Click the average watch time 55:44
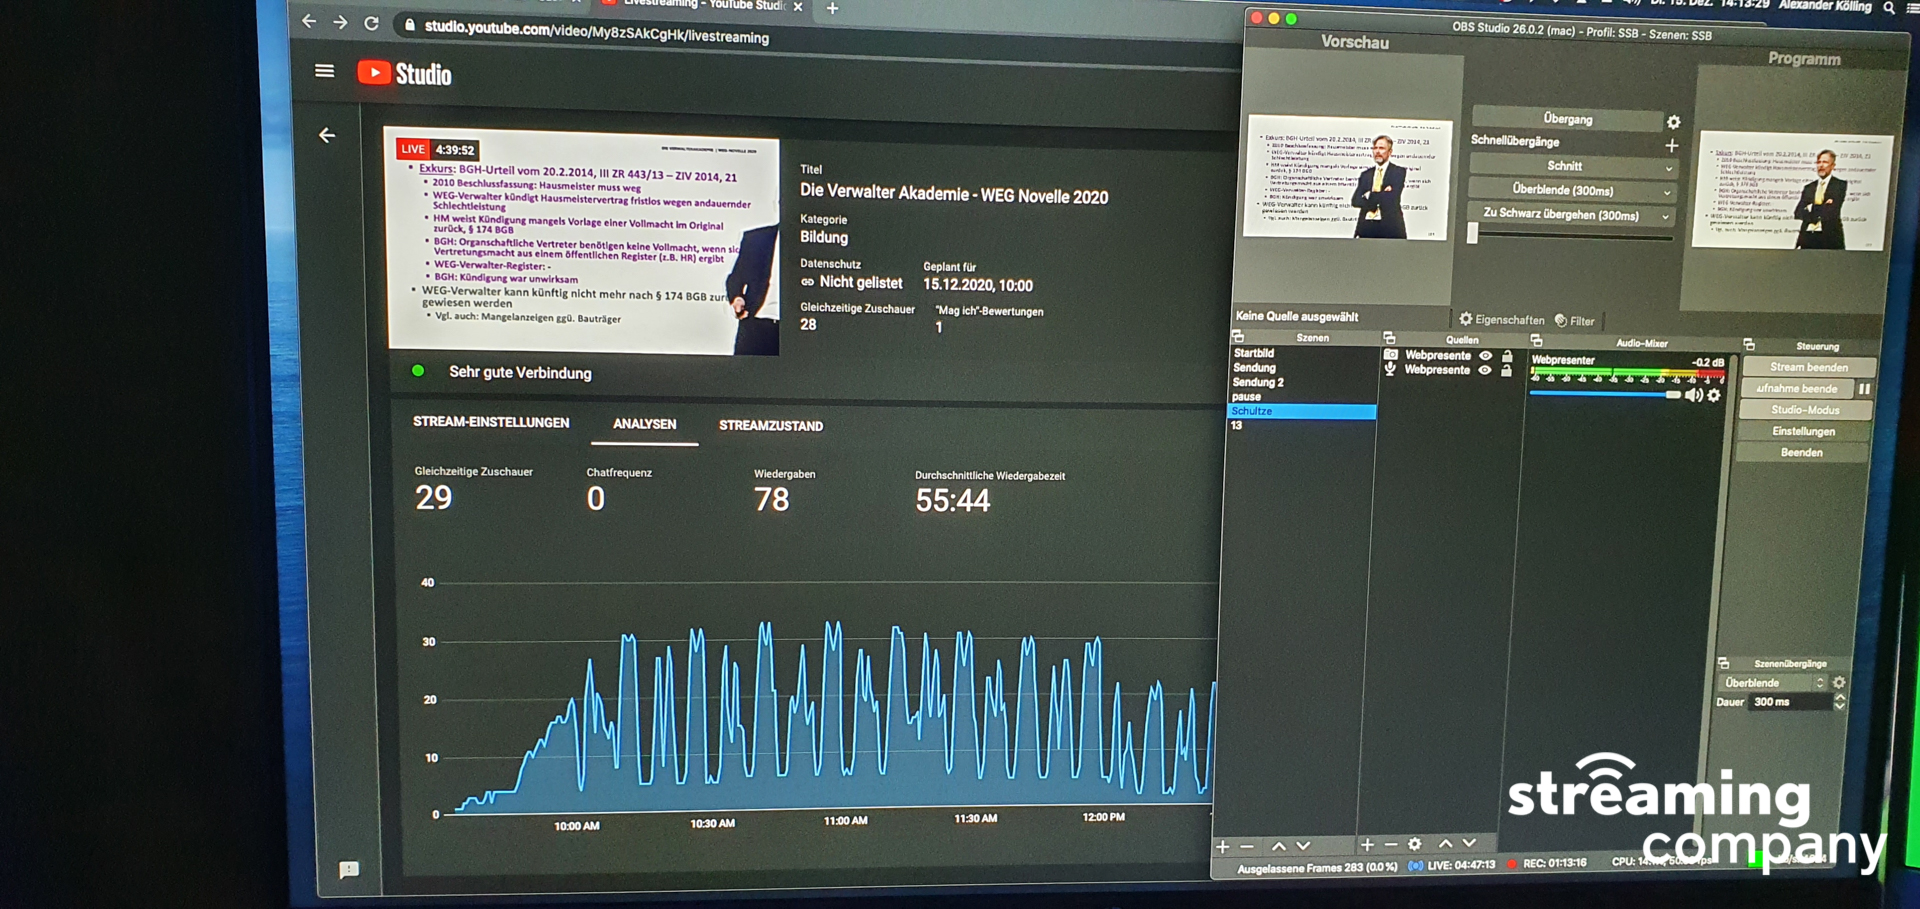Image resolution: width=1920 pixels, height=909 pixels. 952,501
